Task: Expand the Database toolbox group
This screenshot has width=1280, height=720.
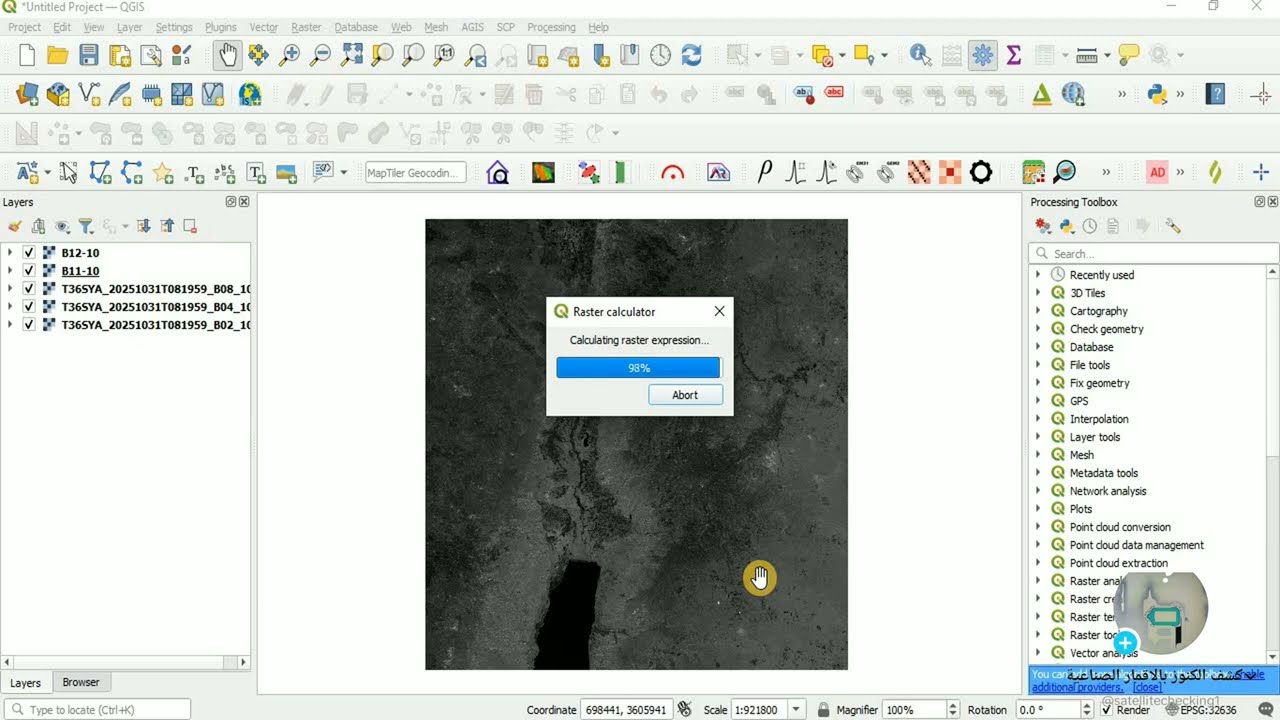Action: pyautogui.click(x=1038, y=347)
